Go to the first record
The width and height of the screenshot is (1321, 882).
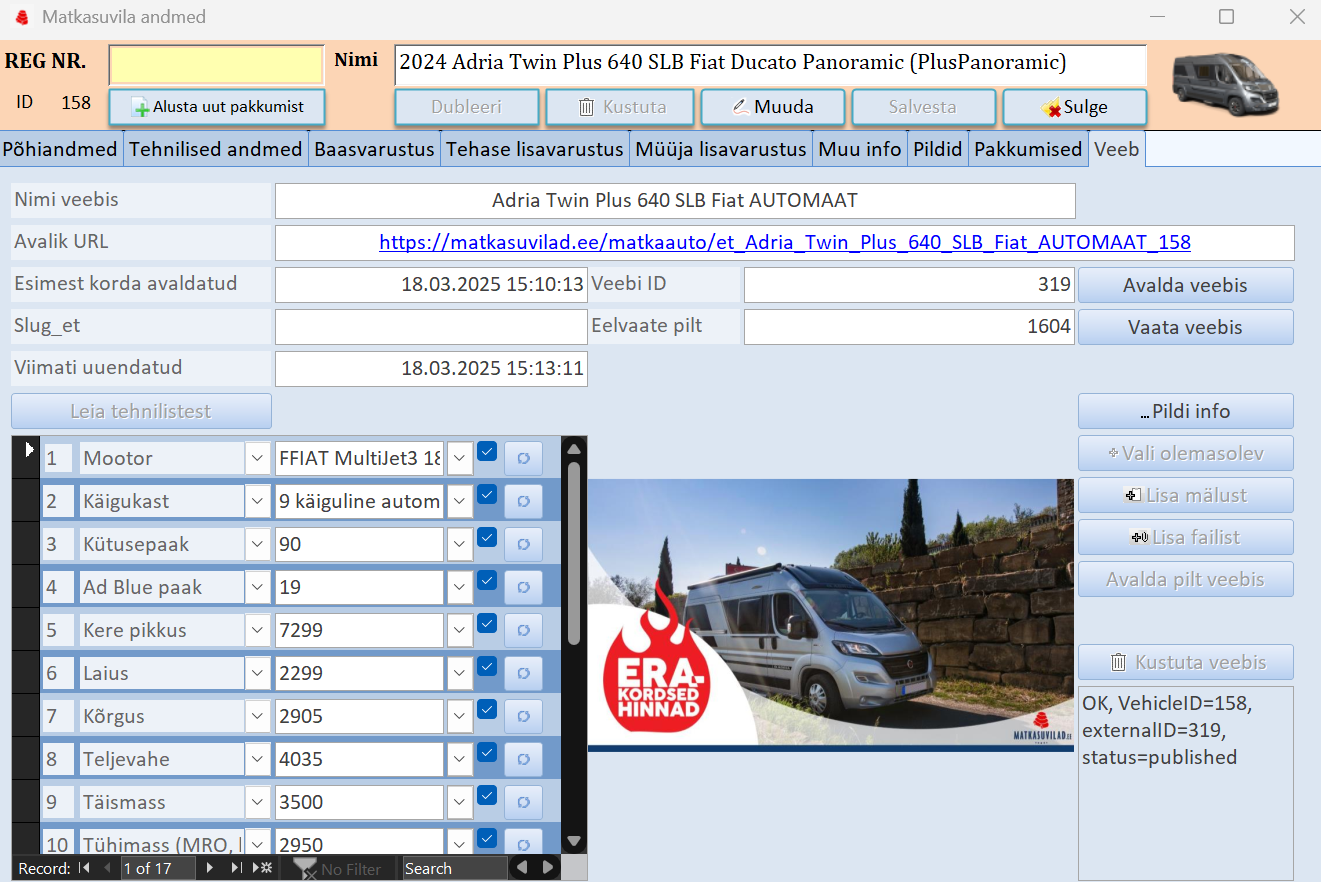click(x=85, y=868)
